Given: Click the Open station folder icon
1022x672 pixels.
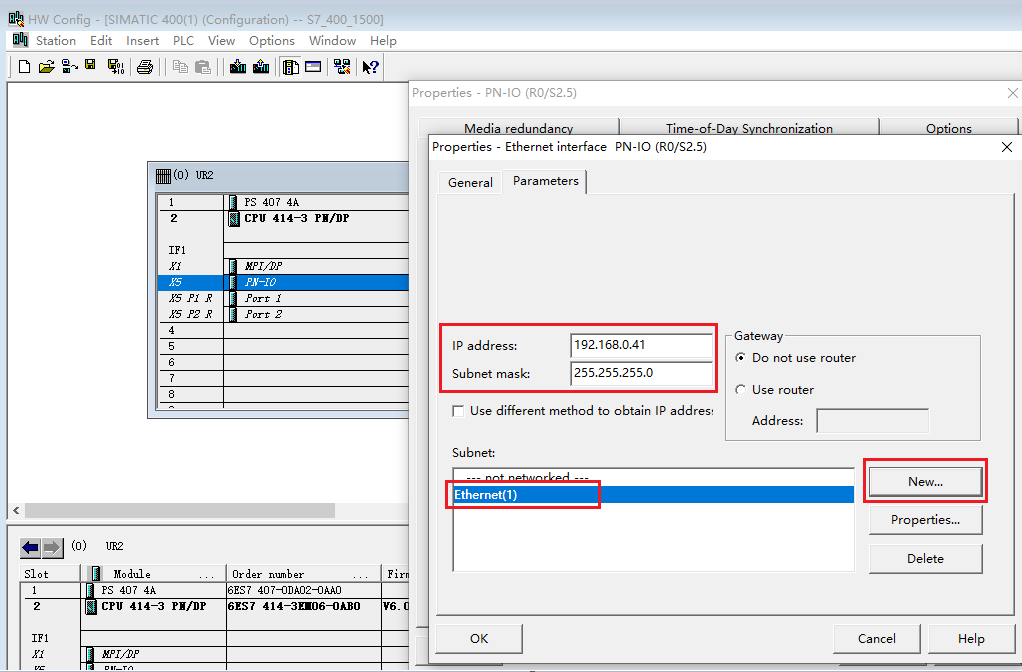Looking at the screenshot, I should click(46, 66).
